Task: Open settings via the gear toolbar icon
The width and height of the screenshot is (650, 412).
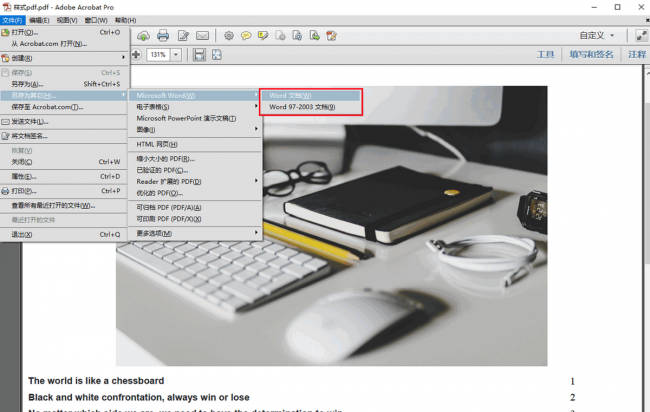Action: (x=228, y=36)
